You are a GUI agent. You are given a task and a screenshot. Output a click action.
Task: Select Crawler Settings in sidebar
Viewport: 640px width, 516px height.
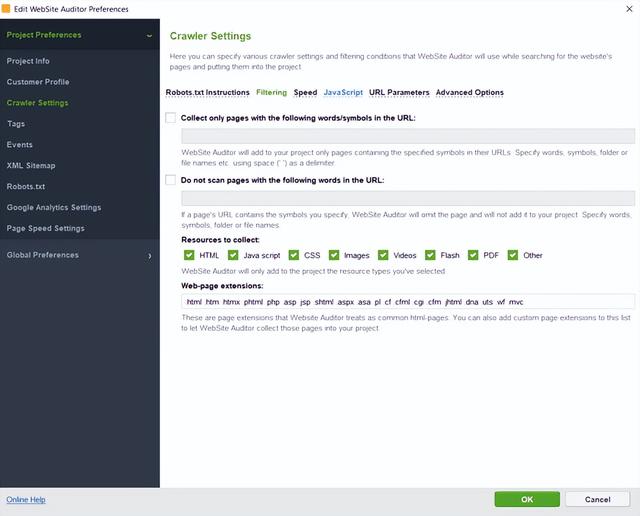pos(38,103)
